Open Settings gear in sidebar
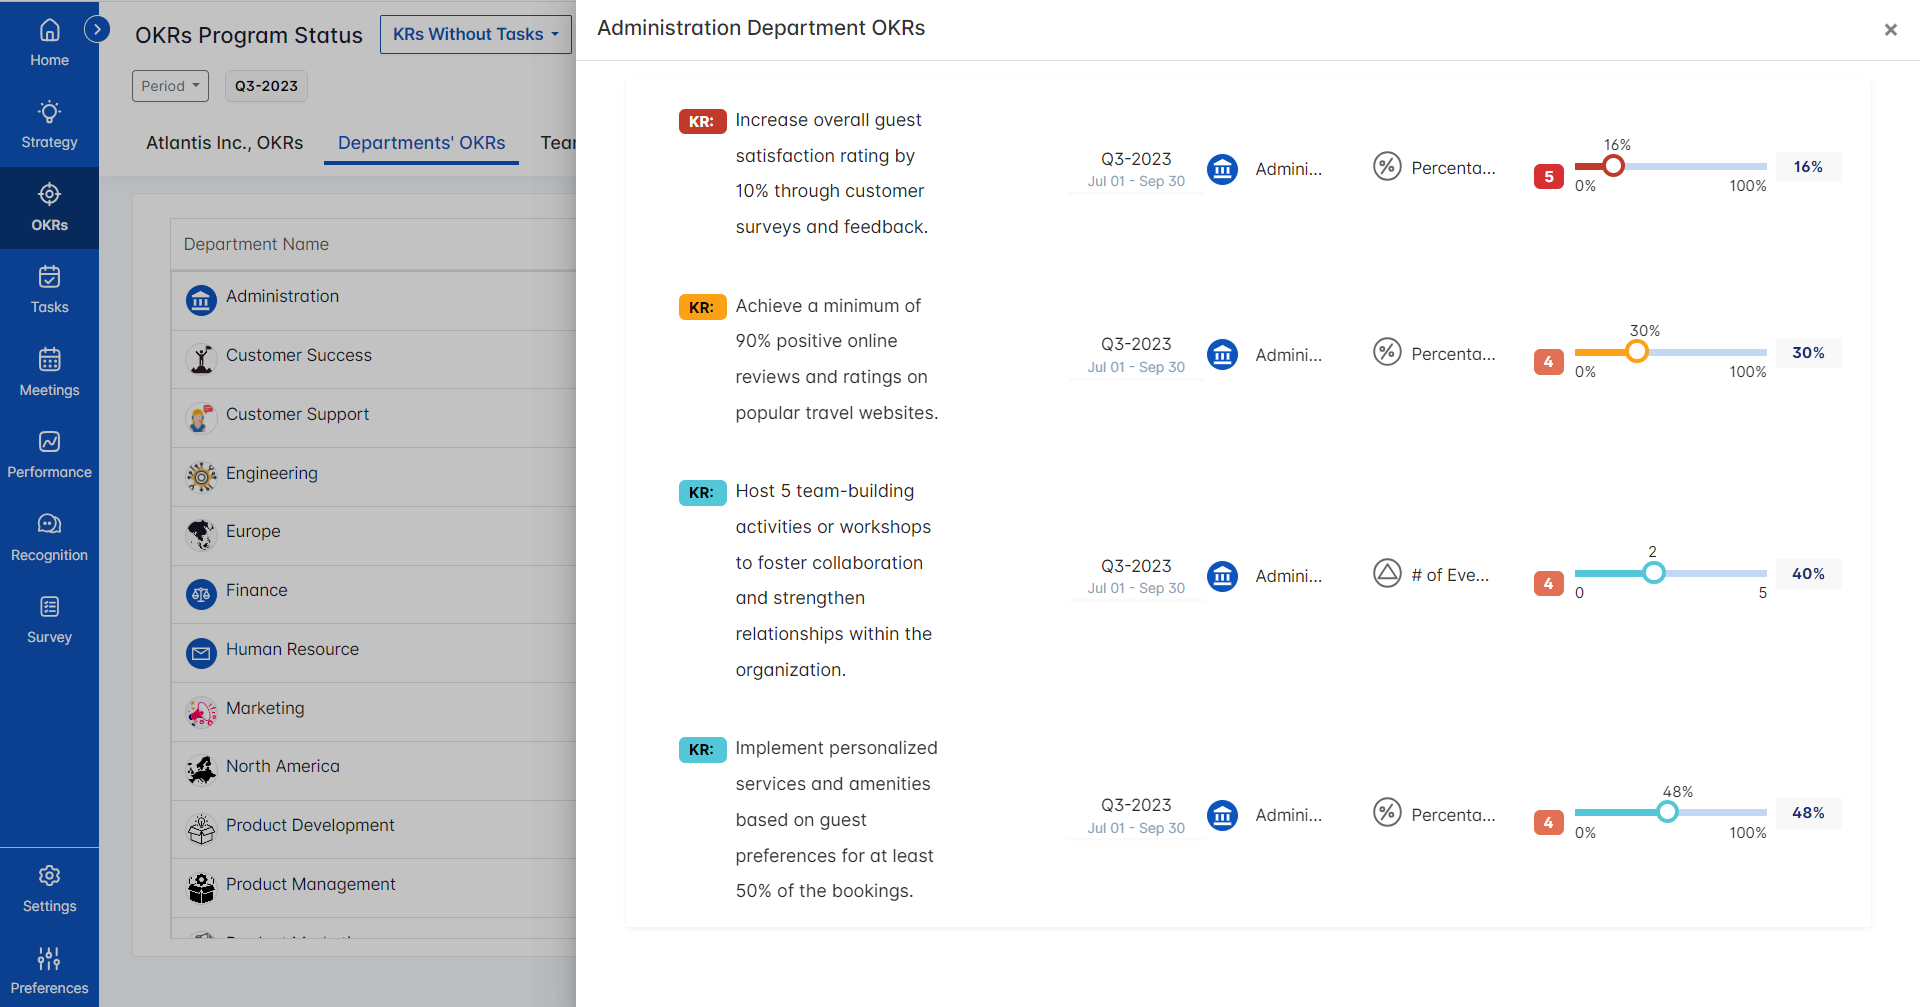Viewport: 1920px width, 1007px height. pyautogui.click(x=49, y=889)
